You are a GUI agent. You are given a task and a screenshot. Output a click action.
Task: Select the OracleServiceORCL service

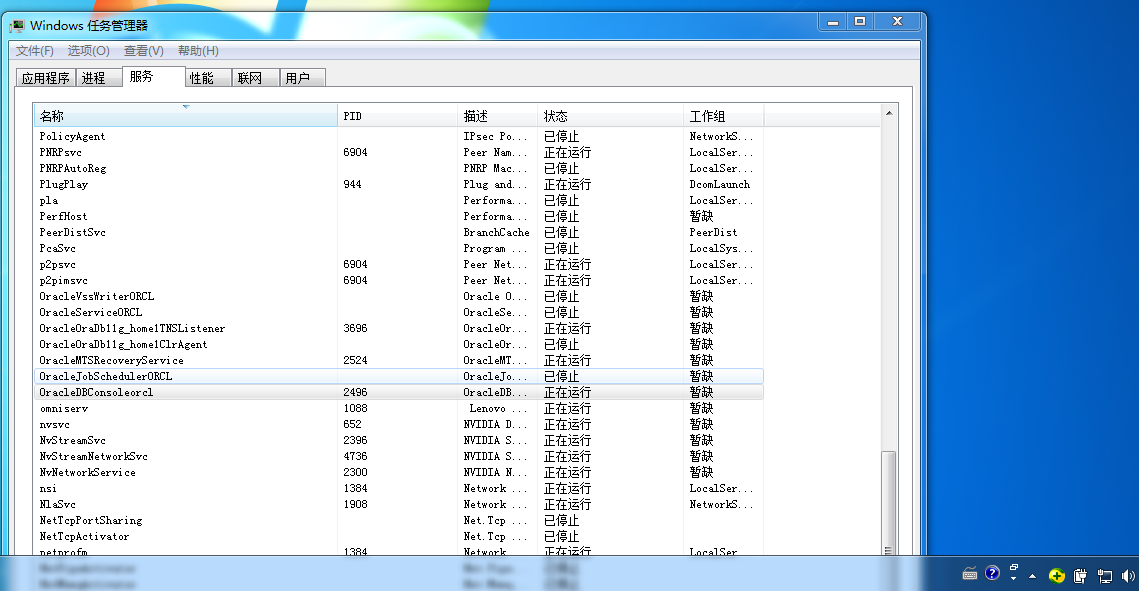[x=91, y=312]
